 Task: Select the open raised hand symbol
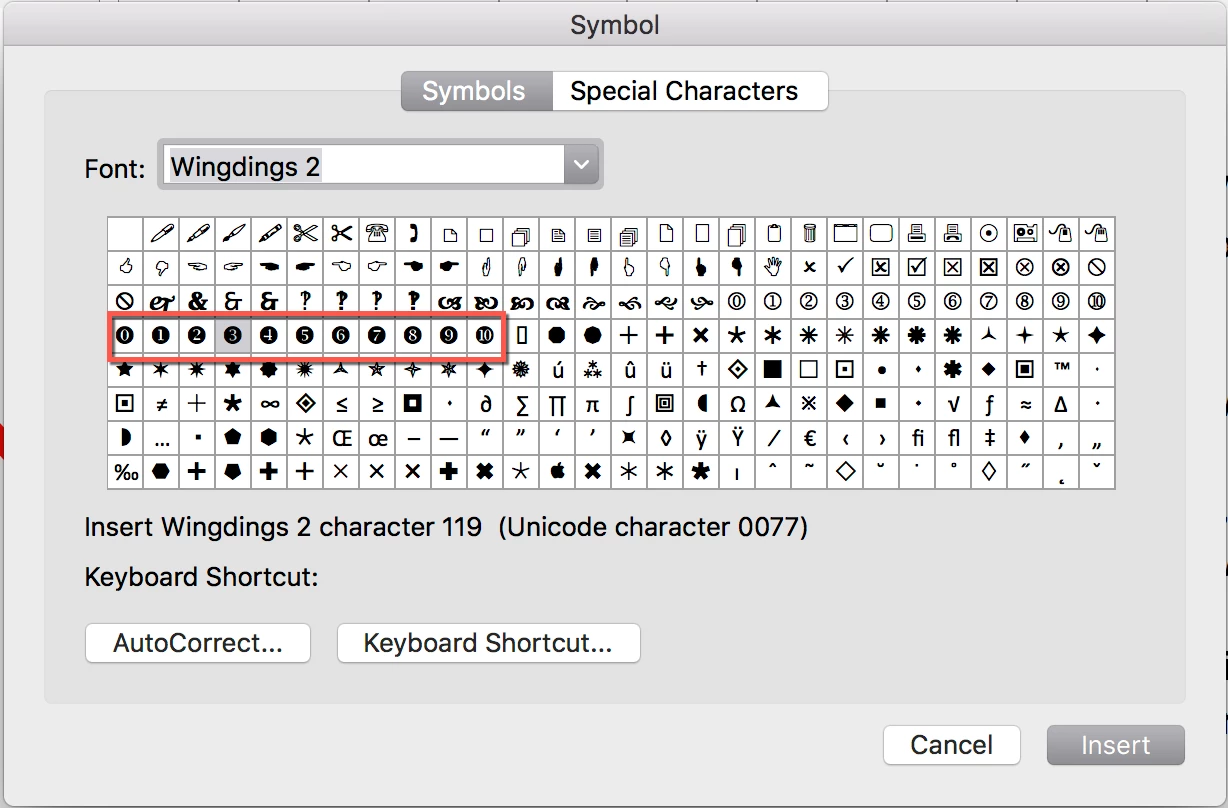773,268
